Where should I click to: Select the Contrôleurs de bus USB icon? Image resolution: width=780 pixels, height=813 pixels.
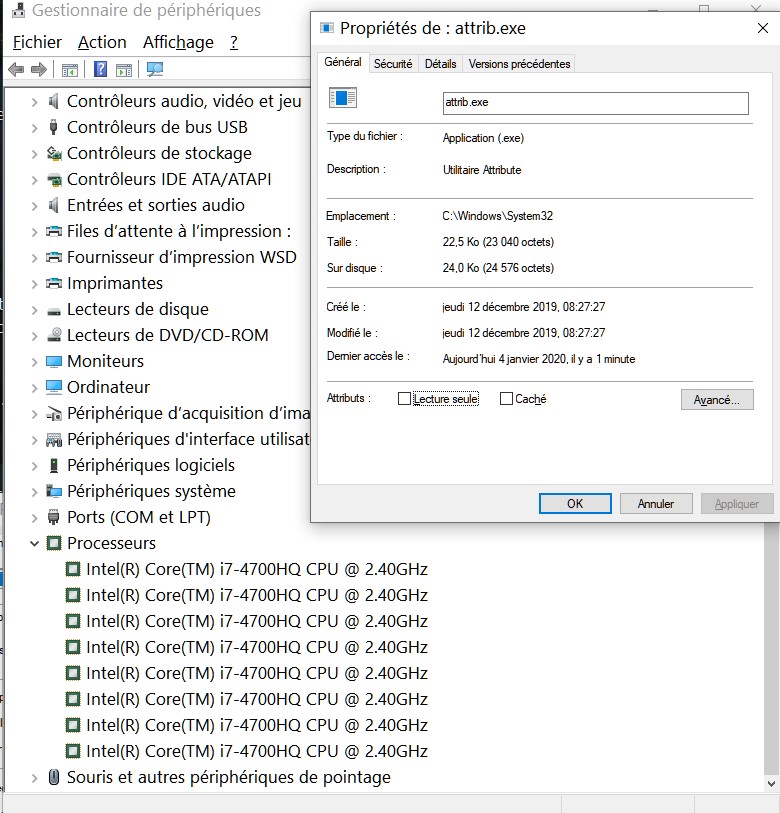point(53,127)
